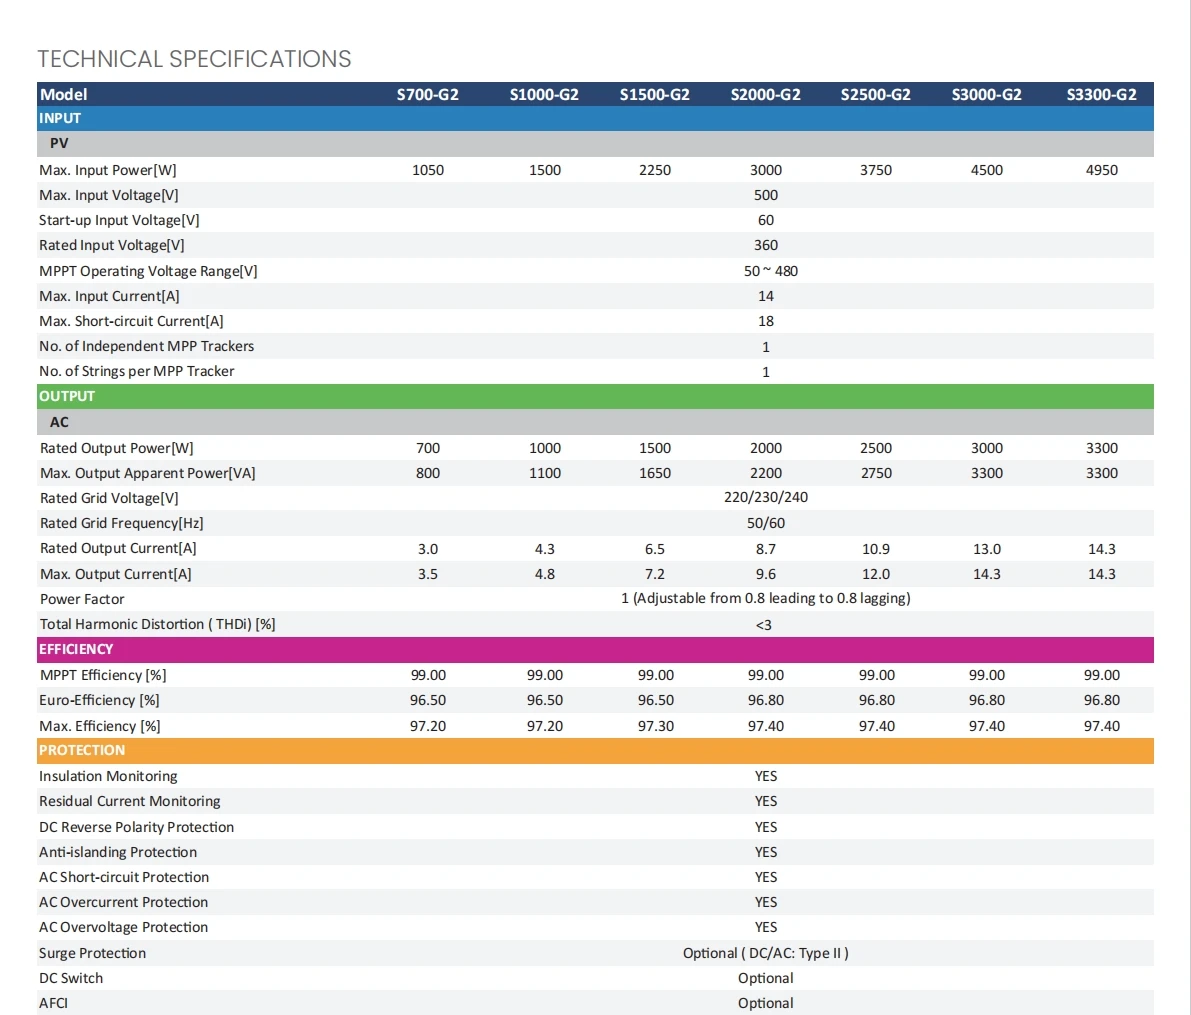Viewport: 1191px width, 1015px height.
Task: Click the Rated Output Power[W] row label
Action: point(117,448)
